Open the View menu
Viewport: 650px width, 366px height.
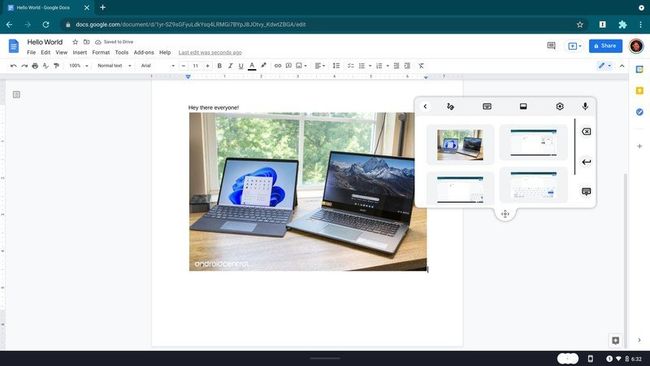[61, 53]
